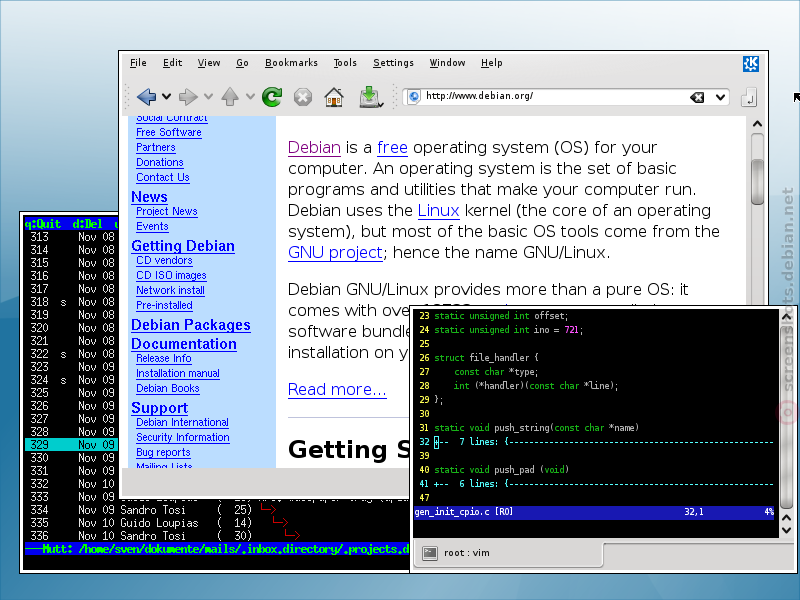Click the Debian Books link

(x=167, y=388)
